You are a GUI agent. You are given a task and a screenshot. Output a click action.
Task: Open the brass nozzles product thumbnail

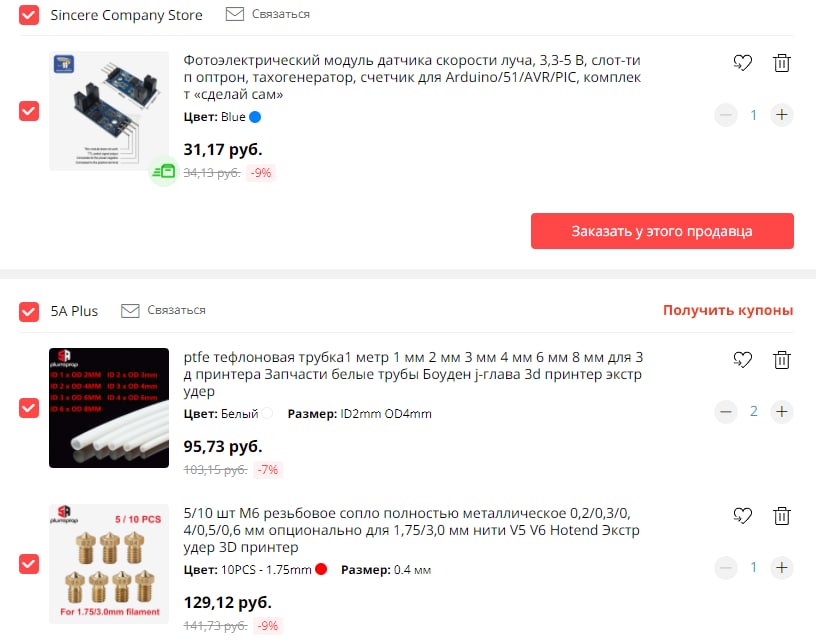coord(109,564)
